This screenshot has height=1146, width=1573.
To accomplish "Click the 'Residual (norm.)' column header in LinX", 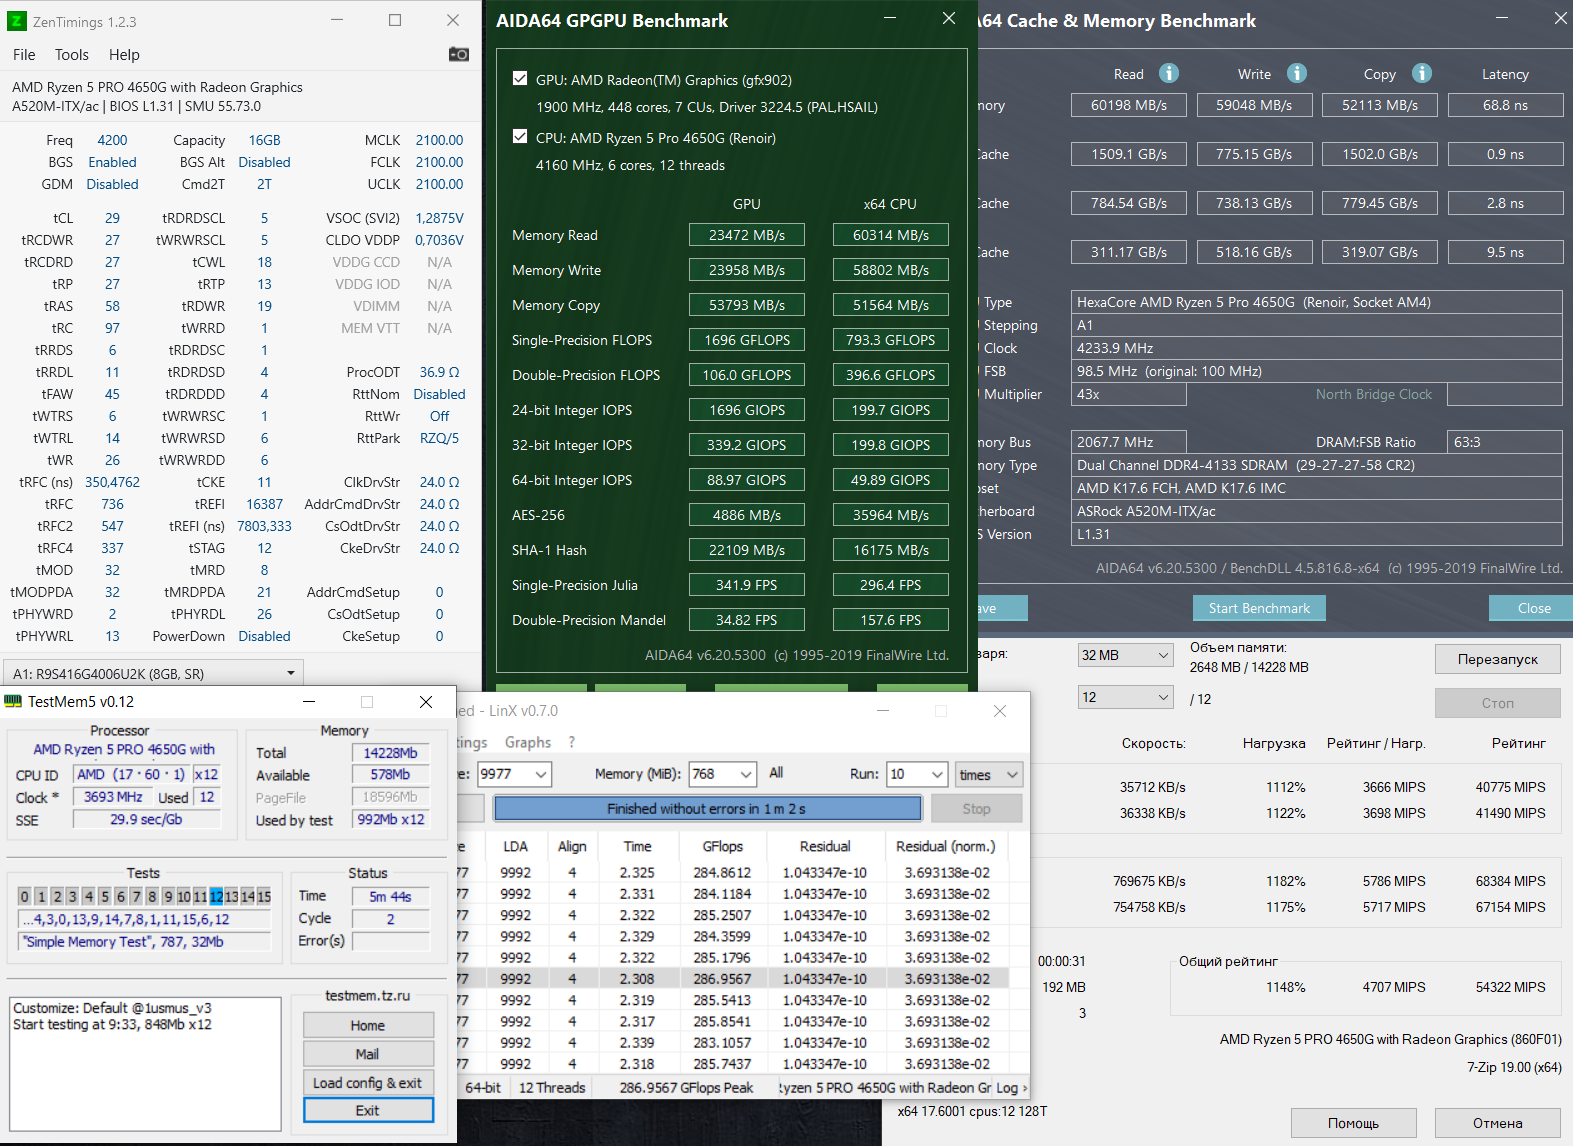I will click(x=946, y=846).
